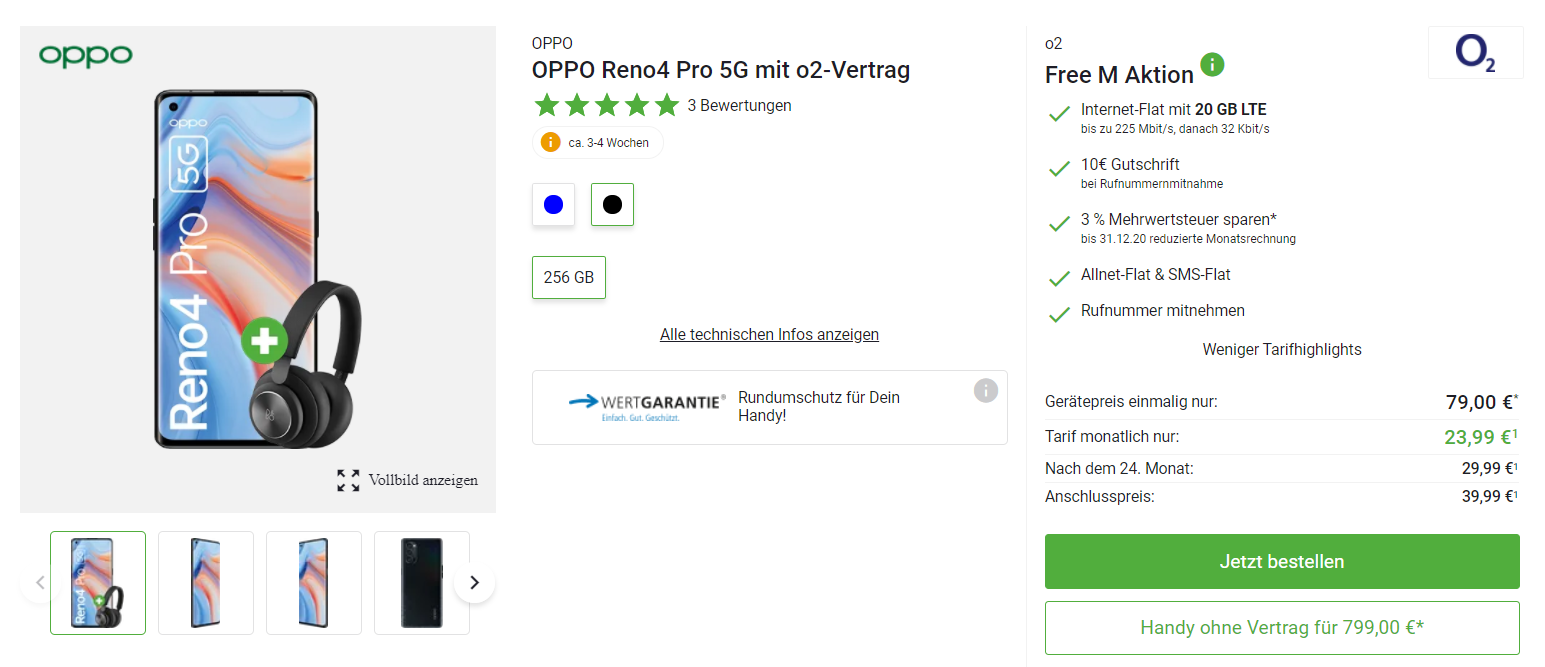Open the 3 Bewertungen reviews link
1545x667 pixels.
click(739, 105)
